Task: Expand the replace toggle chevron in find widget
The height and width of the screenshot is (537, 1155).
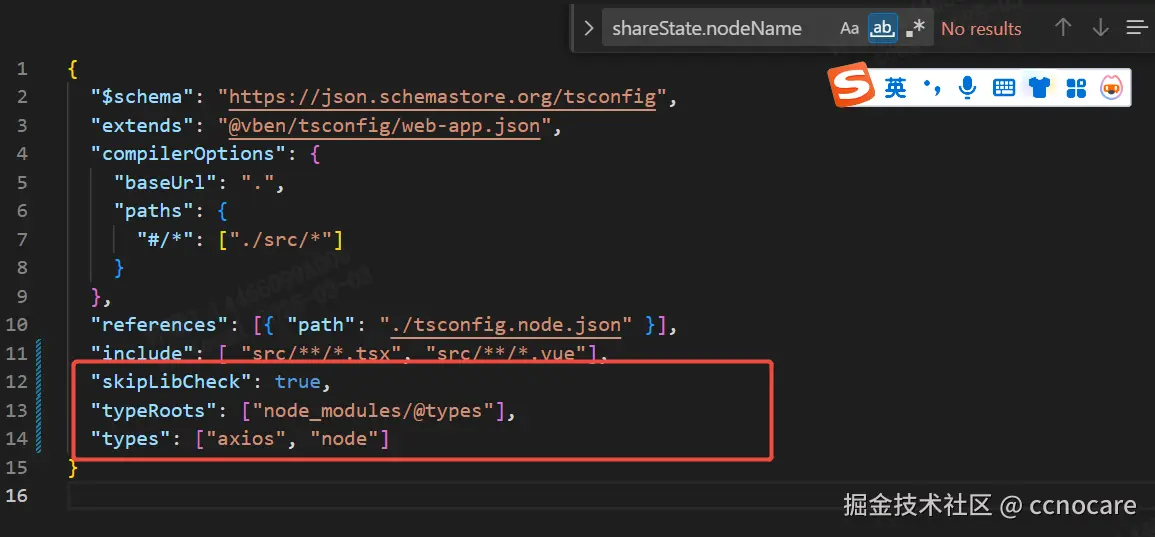Action: [x=588, y=29]
